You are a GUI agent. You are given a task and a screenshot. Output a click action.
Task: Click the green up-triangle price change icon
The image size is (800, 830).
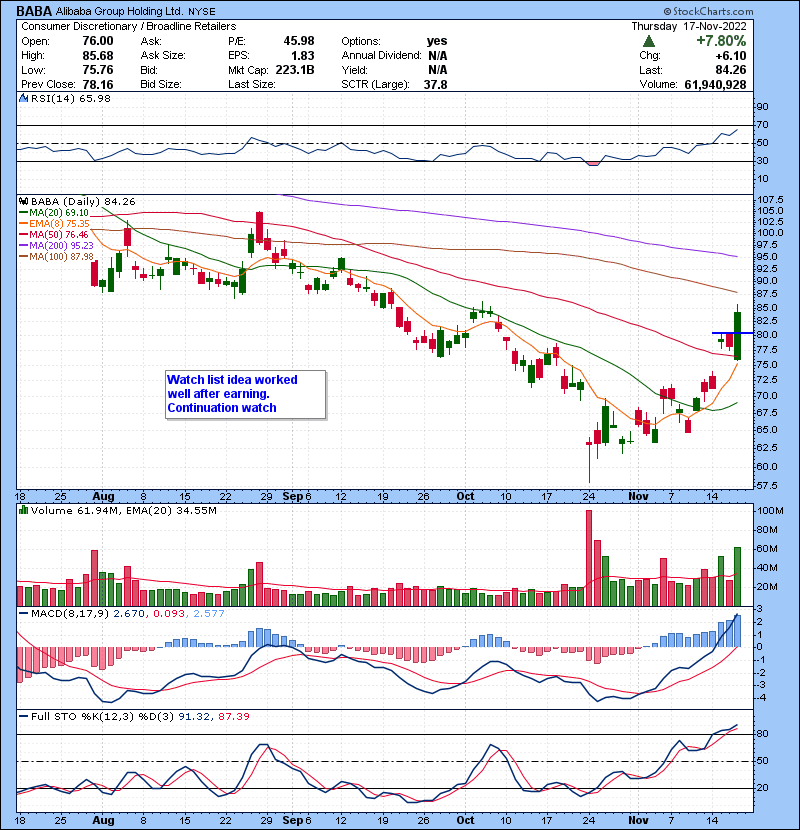pos(649,41)
